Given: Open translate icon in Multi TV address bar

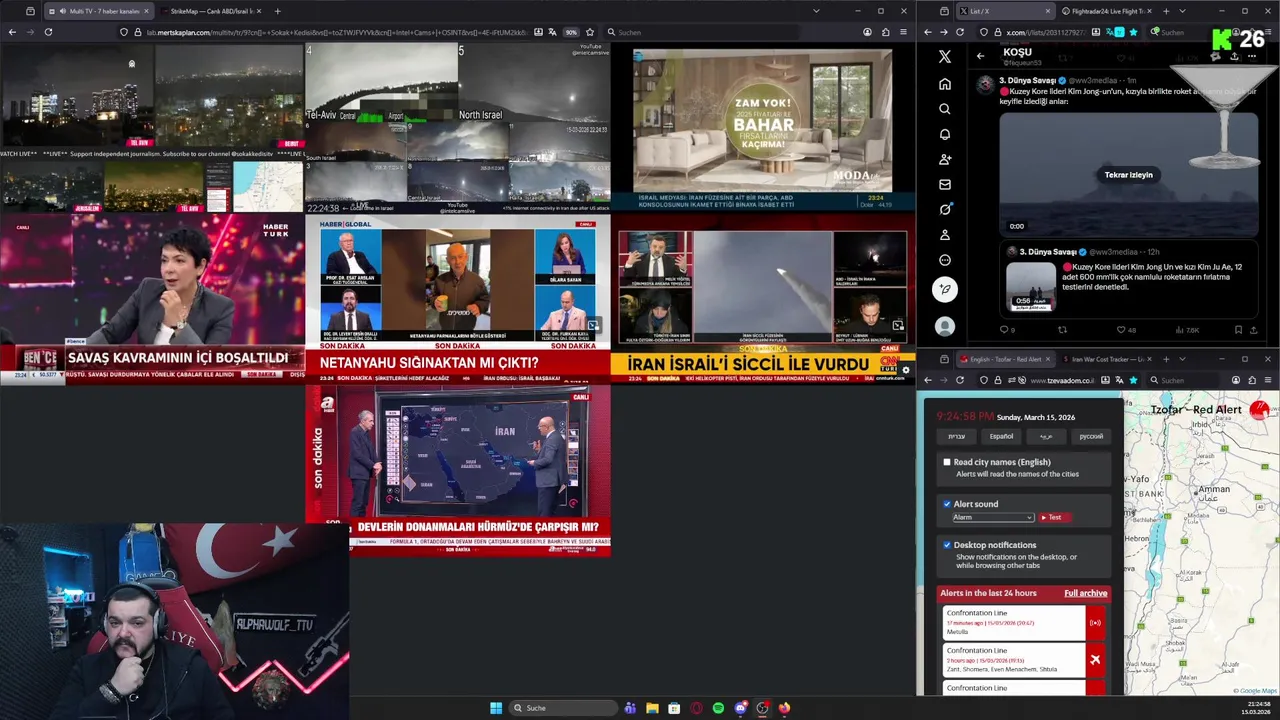Looking at the screenshot, I should click(x=554, y=32).
